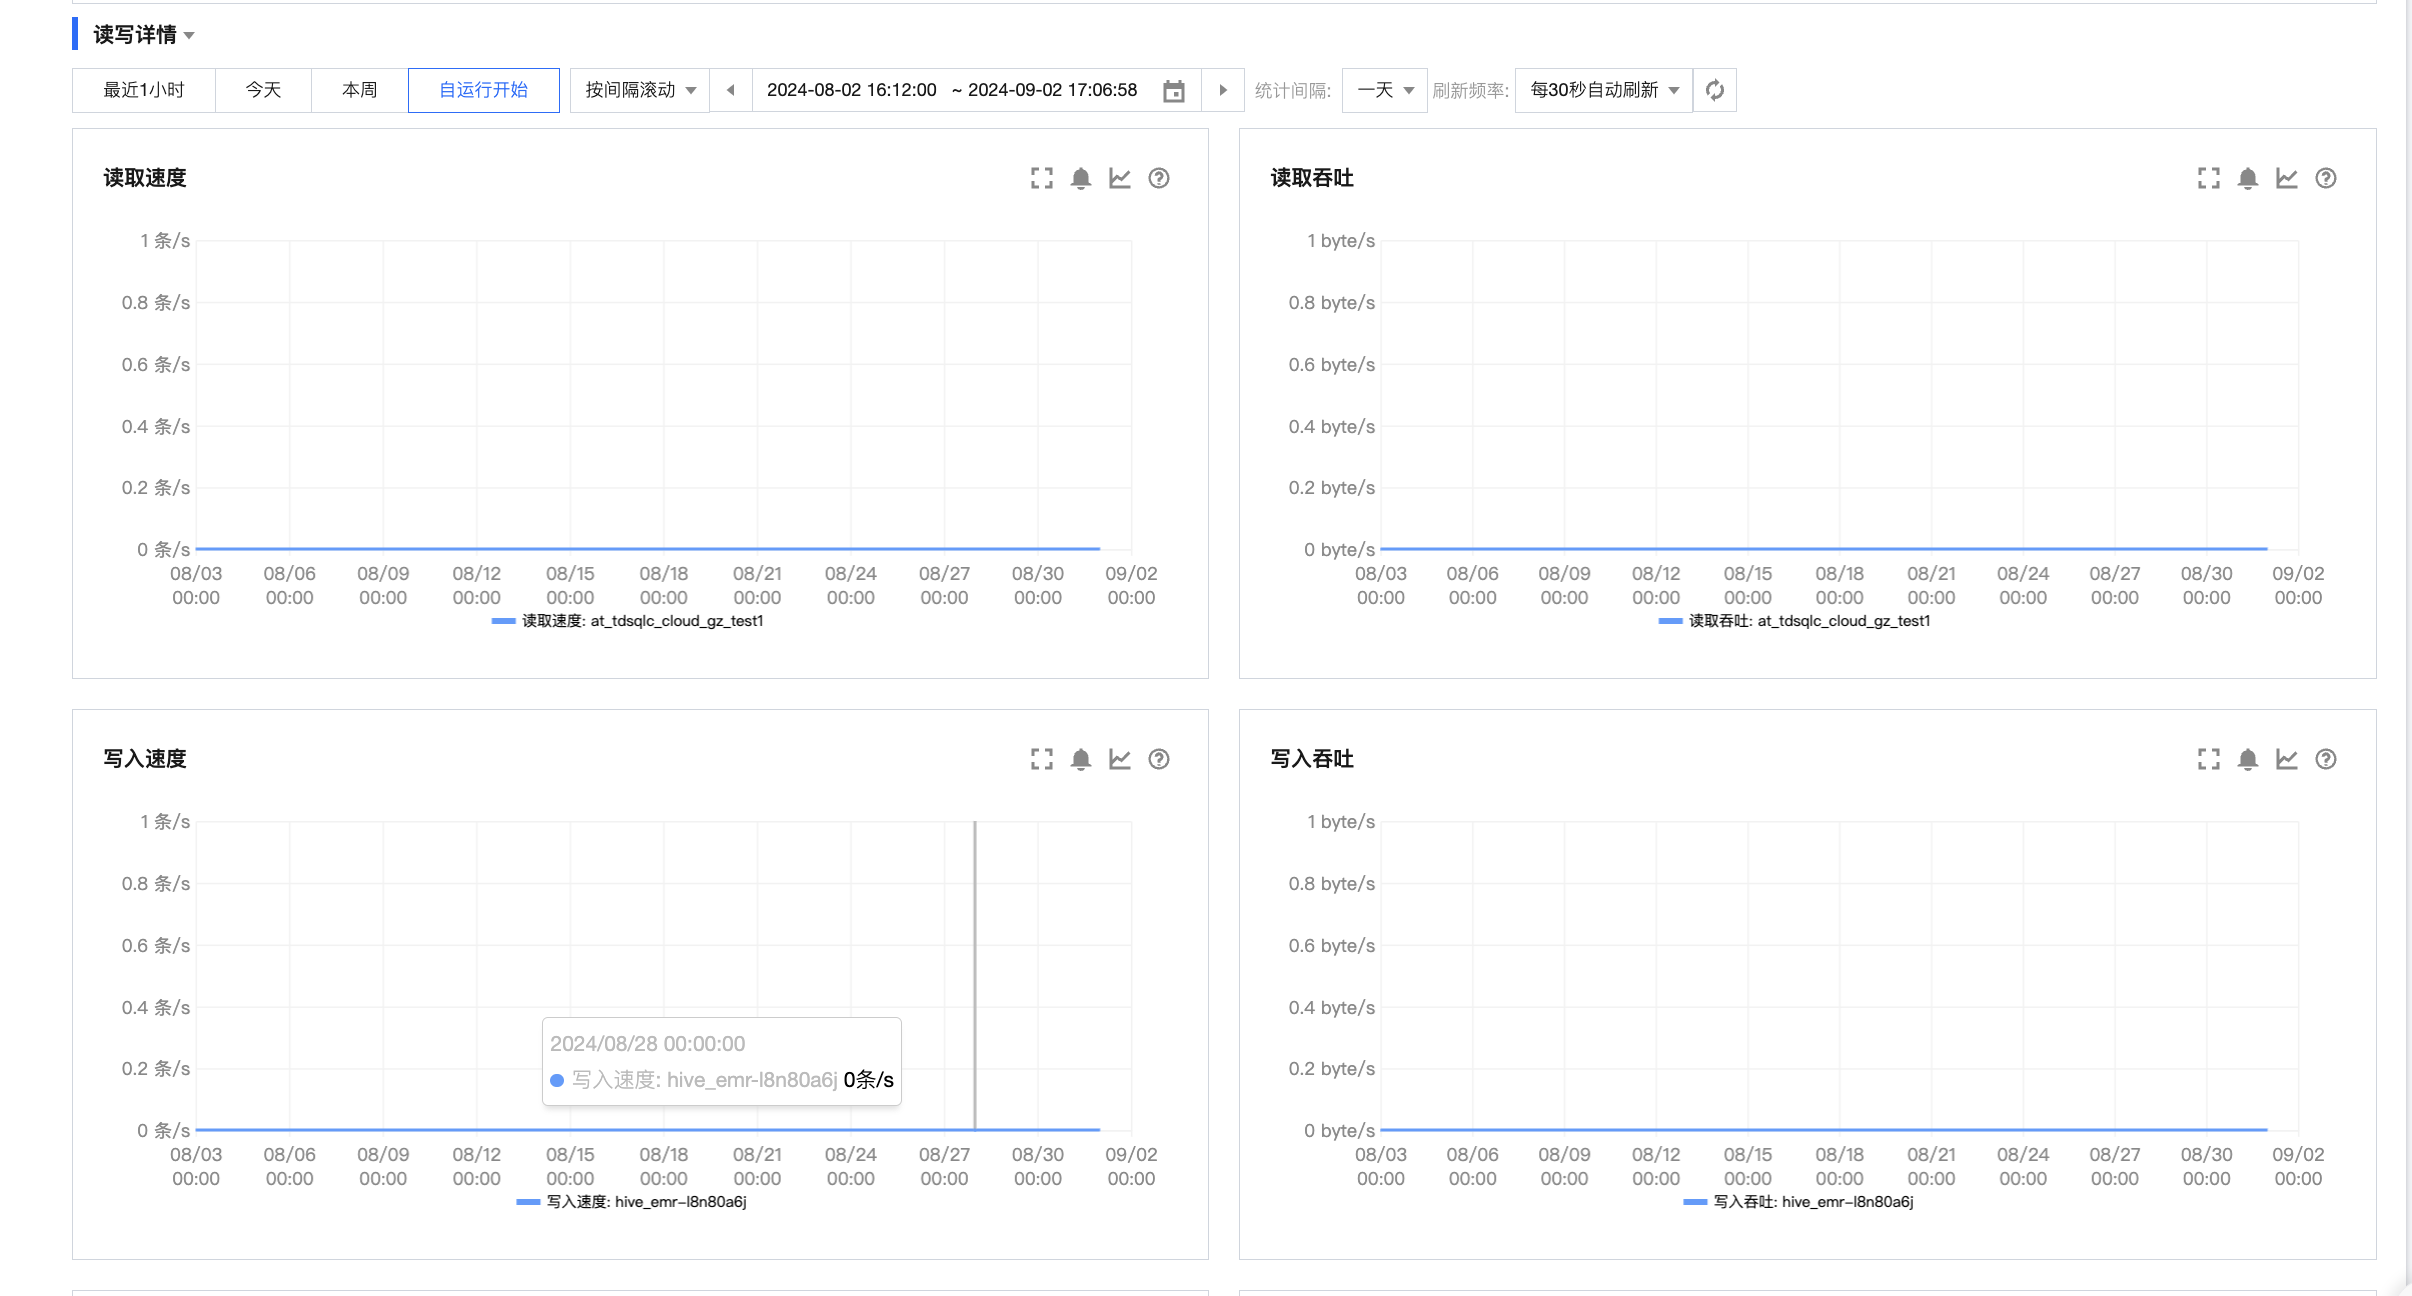Toggle 读取速度 at_tdsqlc_cloud_gz_test1 legend series
This screenshot has width=2412, height=1296.
(x=628, y=621)
